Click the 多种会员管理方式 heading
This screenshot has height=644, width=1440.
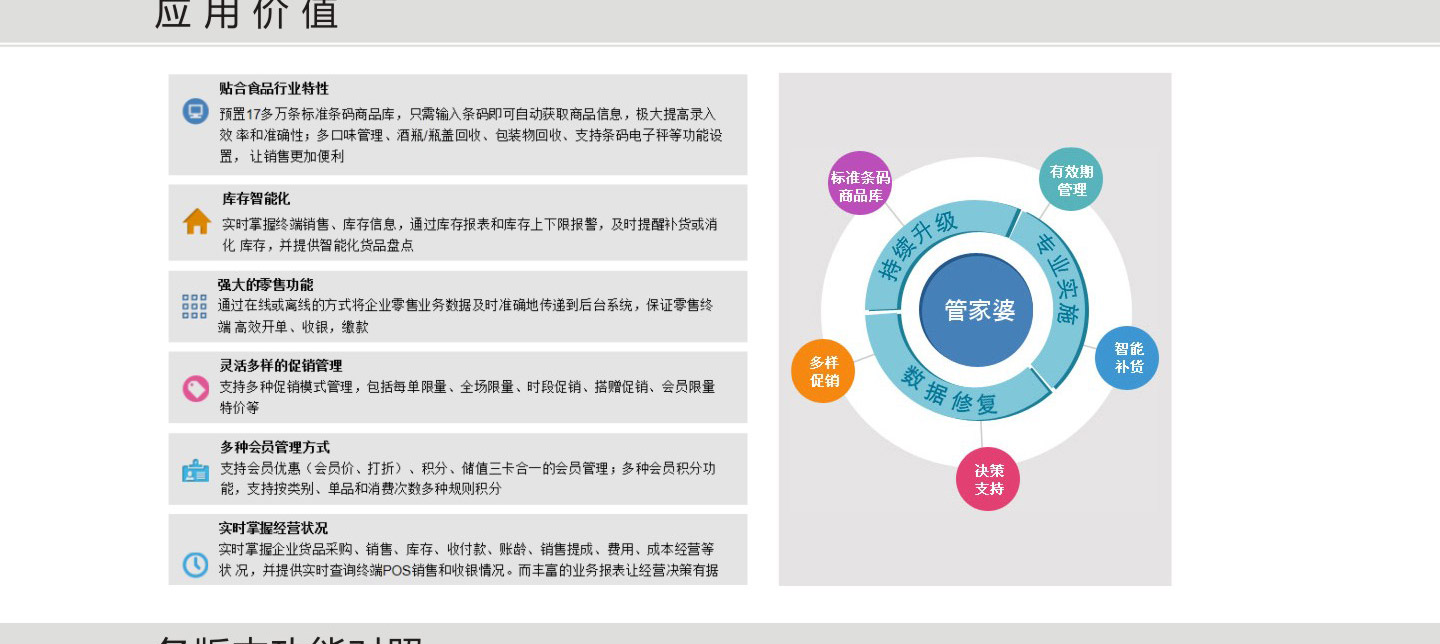tap(275, 447)
